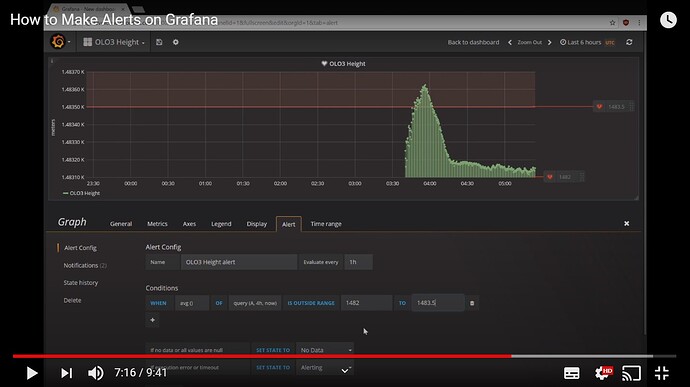Open YouTube player settings gear
690x387 pixels.
pyautogui.click(x=602, y=373)
